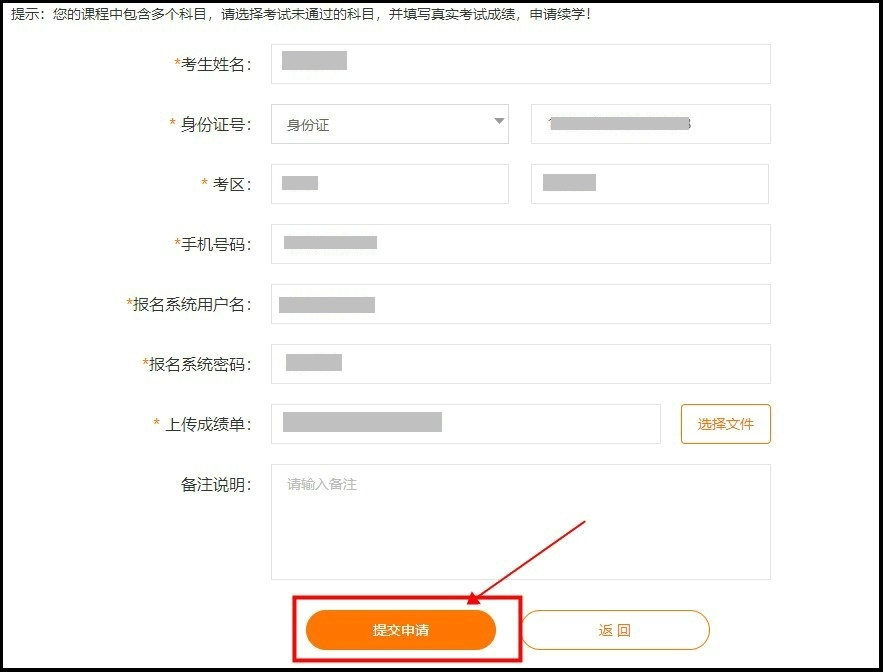Click the second 考区 exam area field
Viewport: 883px width, 672px height.
650,183
